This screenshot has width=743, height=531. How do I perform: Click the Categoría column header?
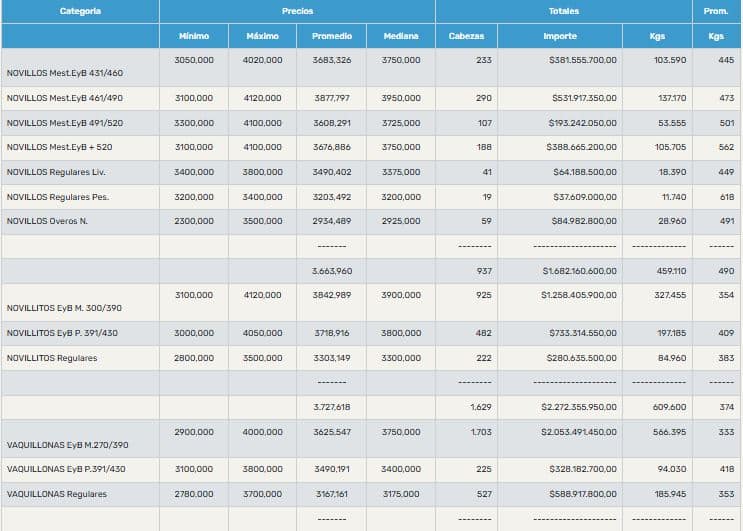pos(80,11)
